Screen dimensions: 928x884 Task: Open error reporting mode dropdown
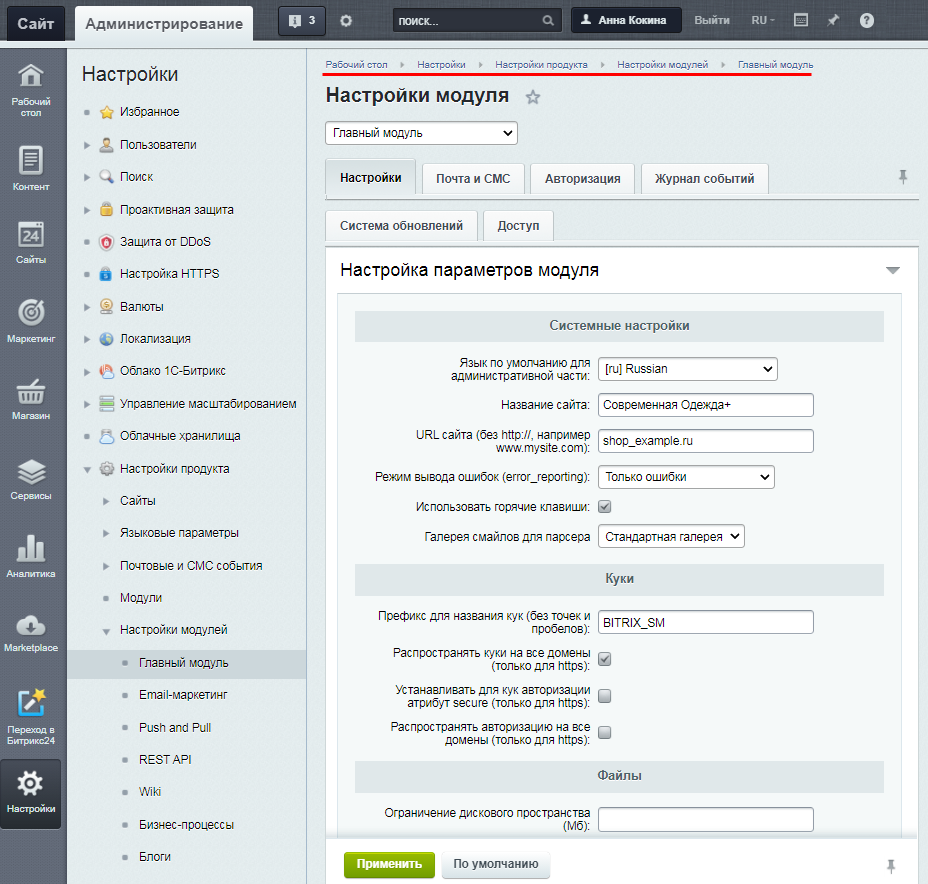tap(686, 477)
